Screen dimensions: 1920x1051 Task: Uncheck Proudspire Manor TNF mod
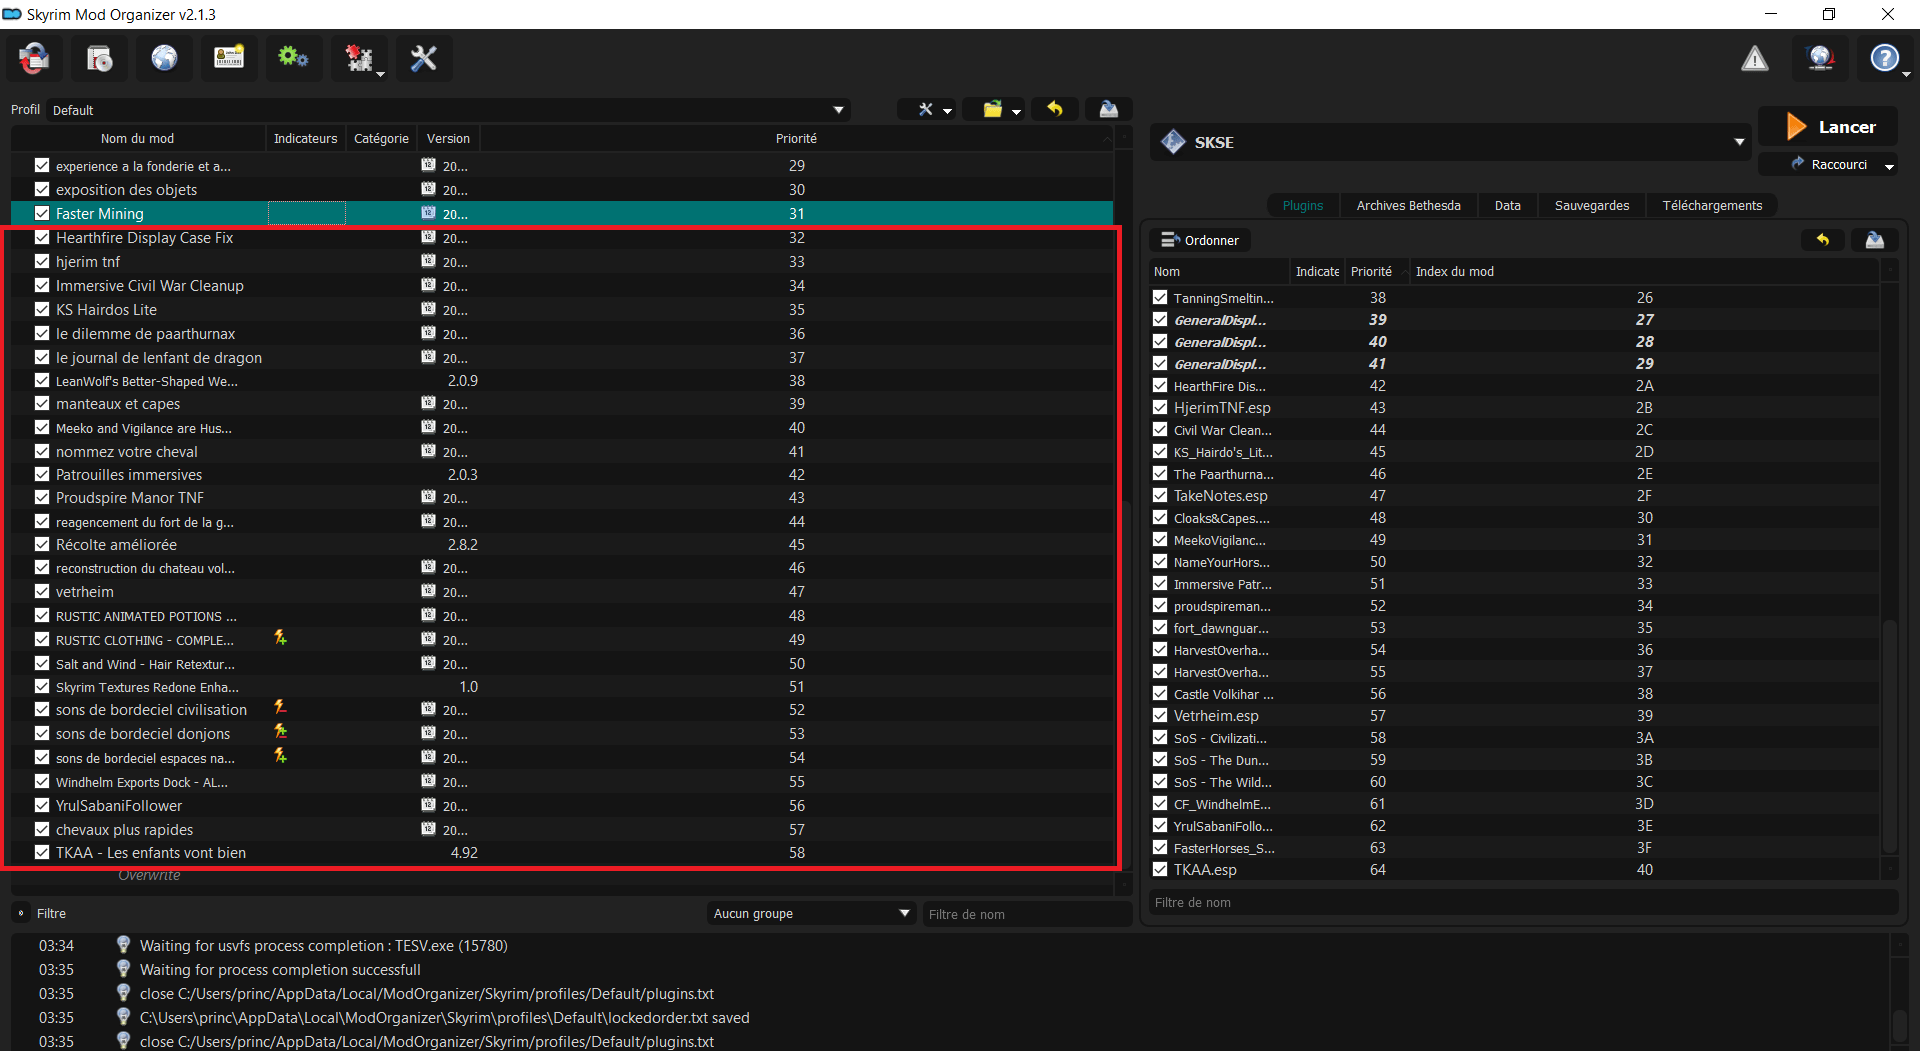coord(42,497)
